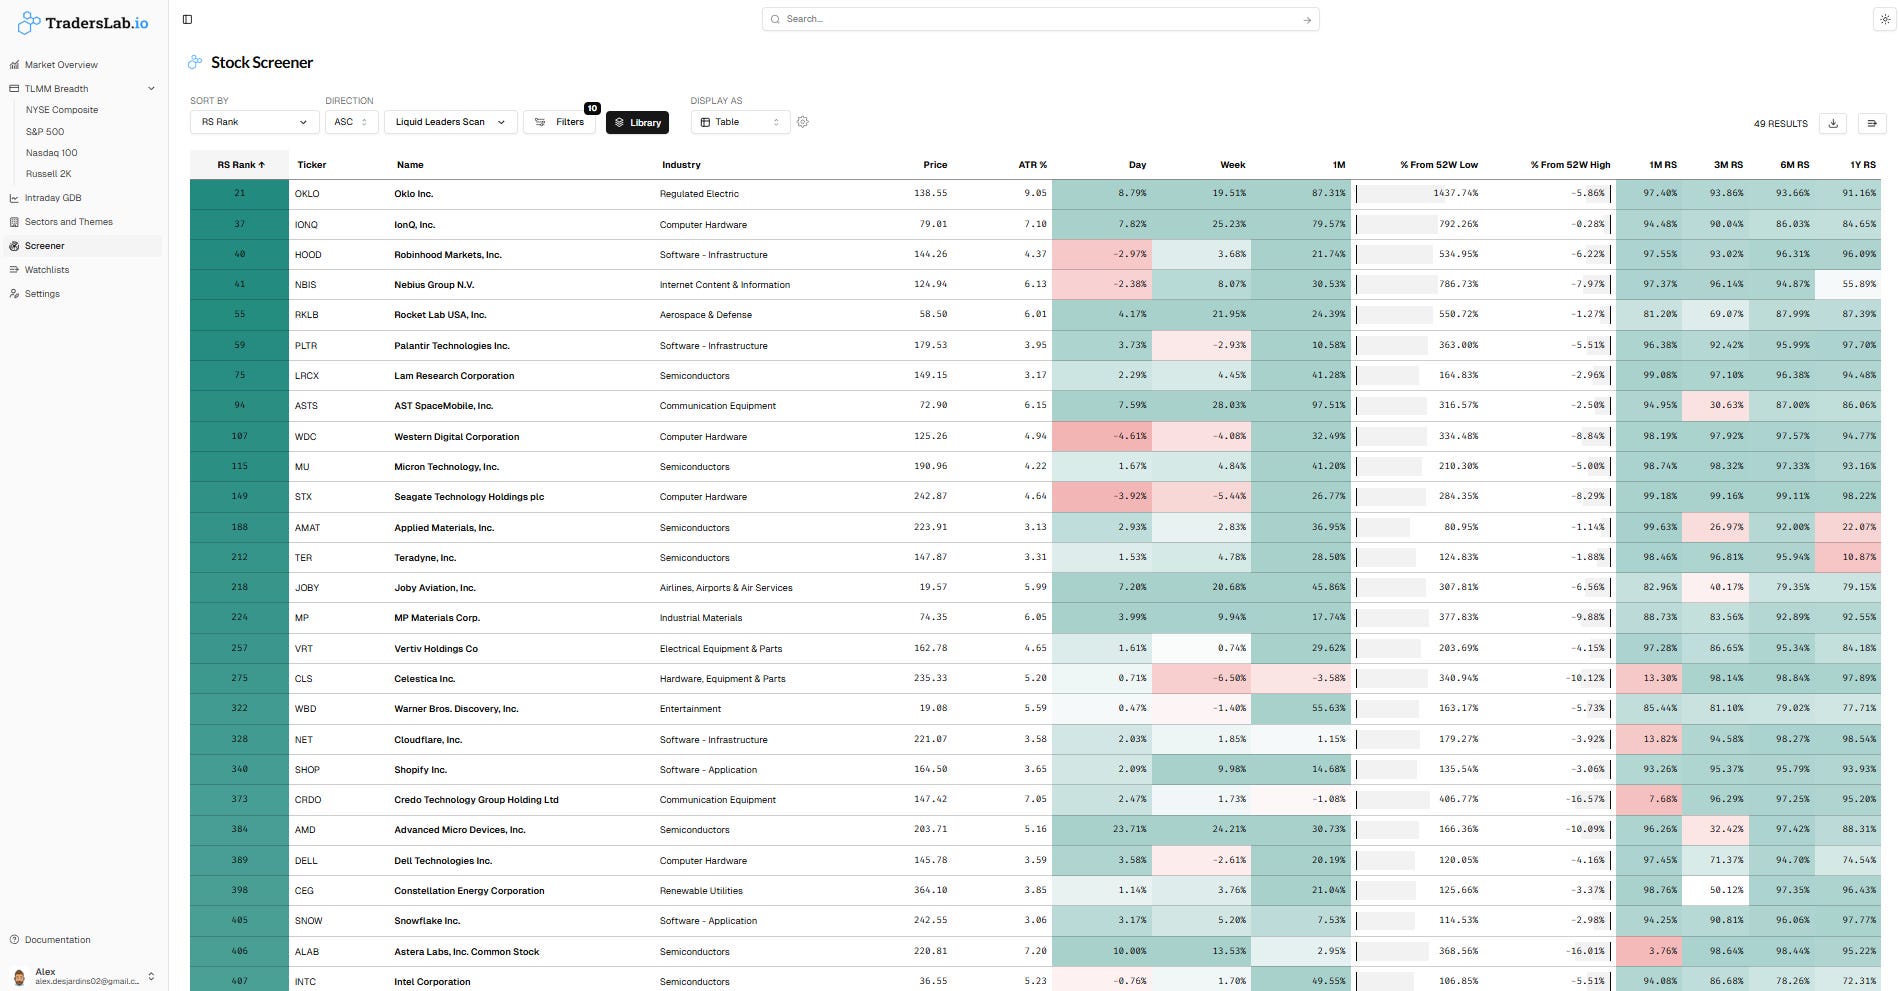
Task: Sort by the Ticker column header
Action: point(312,165)
